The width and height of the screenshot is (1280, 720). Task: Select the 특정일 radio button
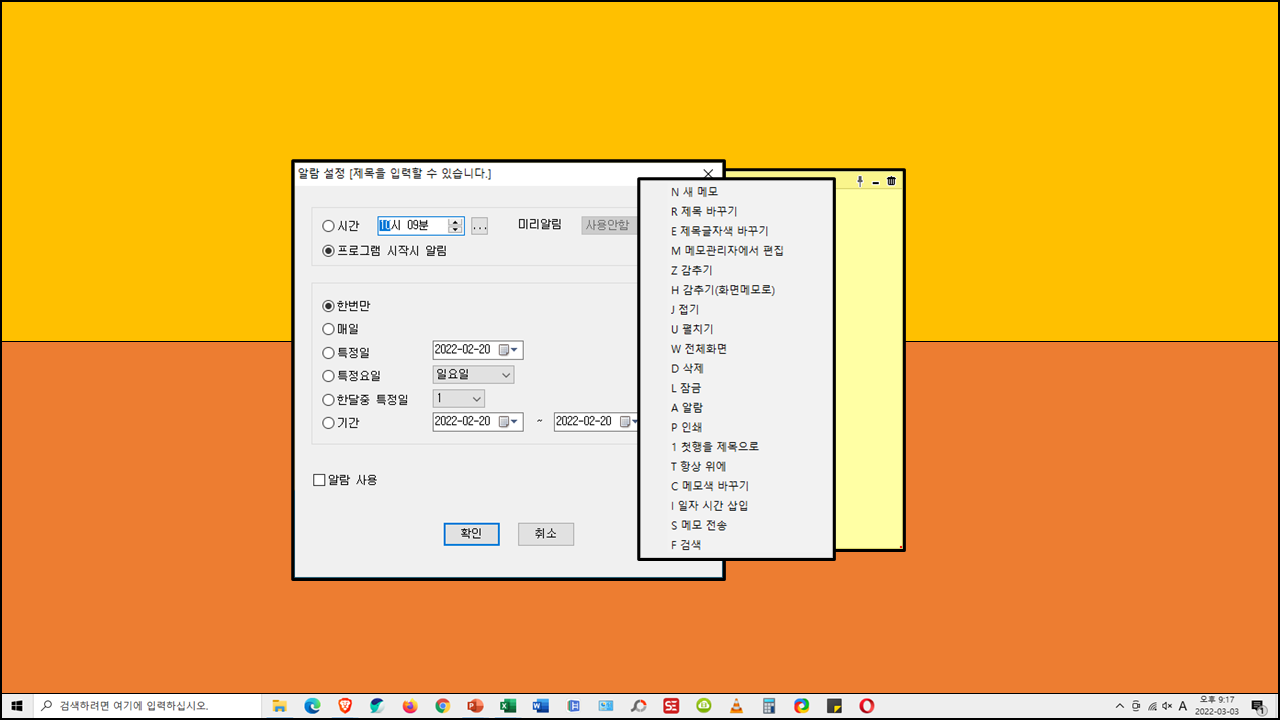346,352
